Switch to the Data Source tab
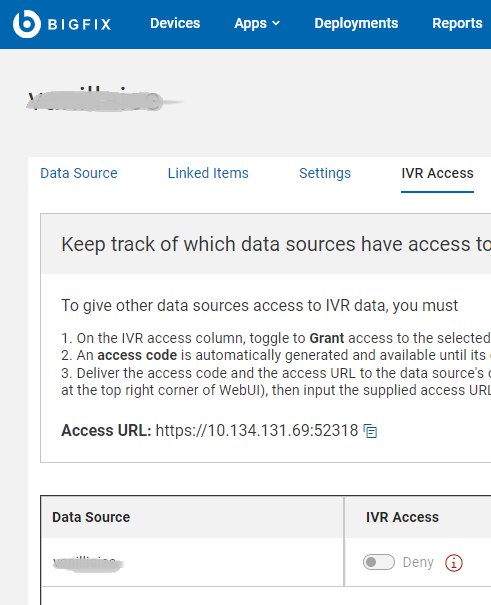 click(x=79, y=173)
